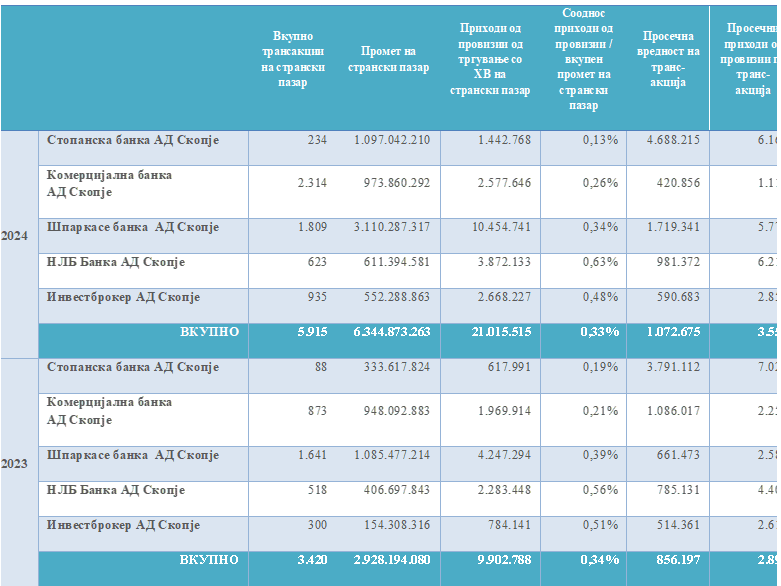Click the 2023 year label cell
Viewport: 781px width, 586px height.
tap(18, 464)
